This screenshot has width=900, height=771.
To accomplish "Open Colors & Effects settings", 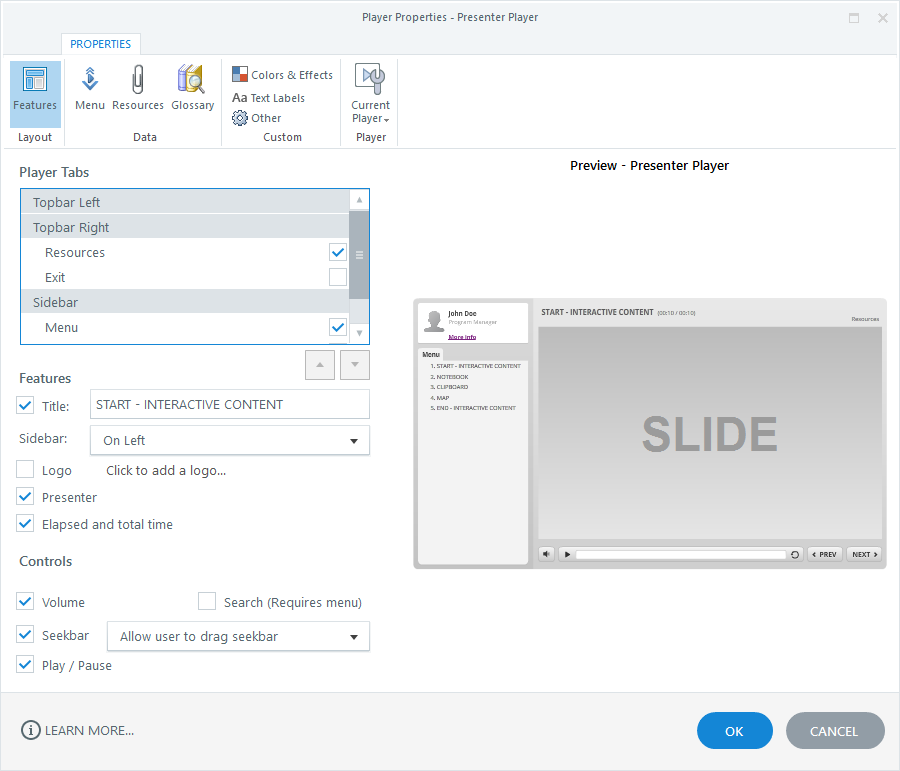I will tap(282, 75).
